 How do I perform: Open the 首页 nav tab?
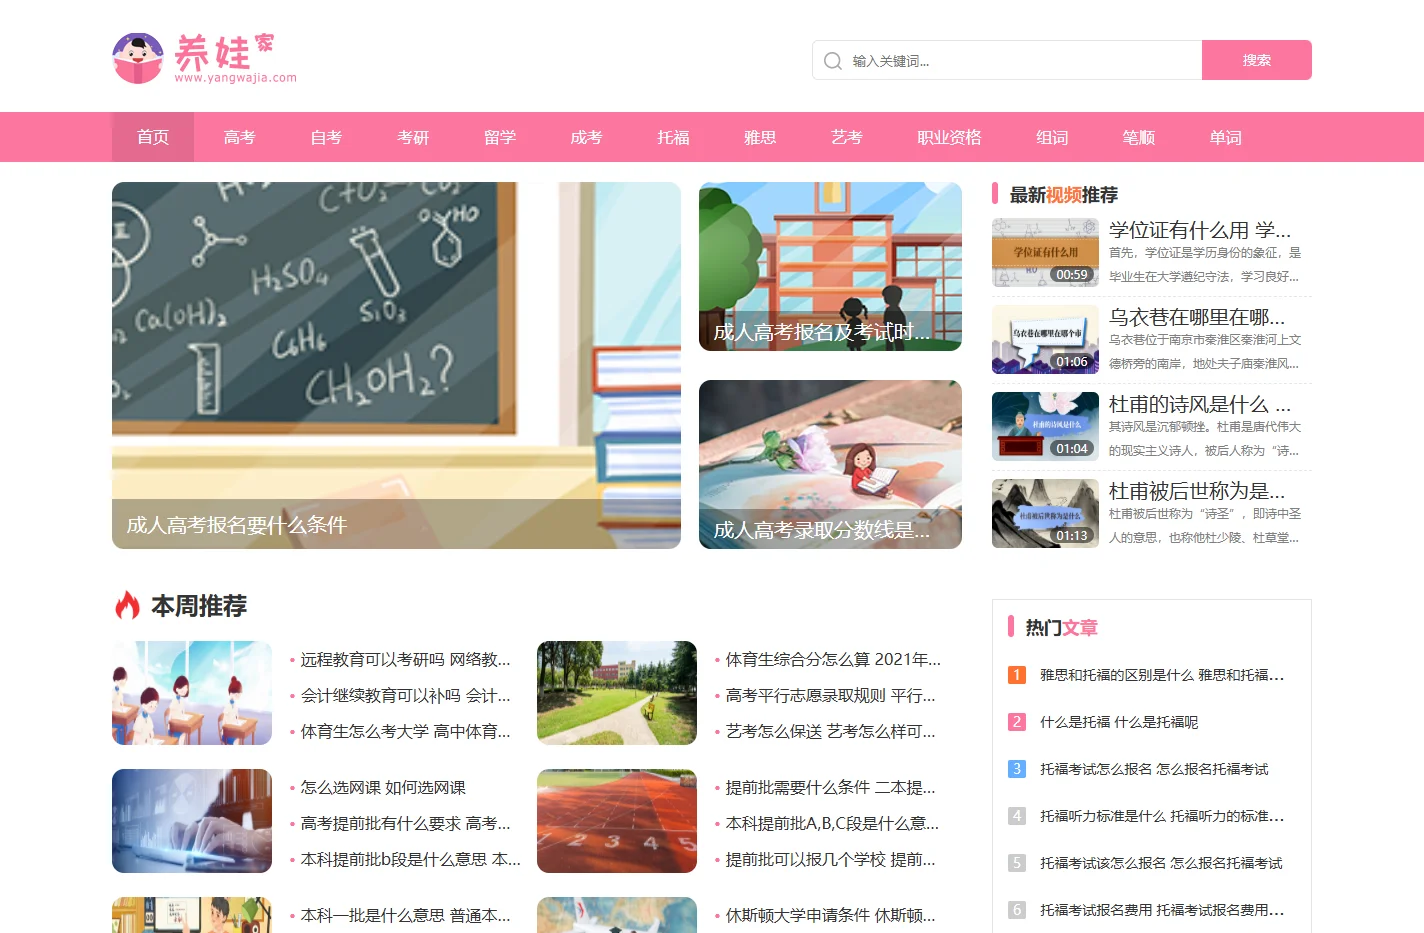click(153, 137)
